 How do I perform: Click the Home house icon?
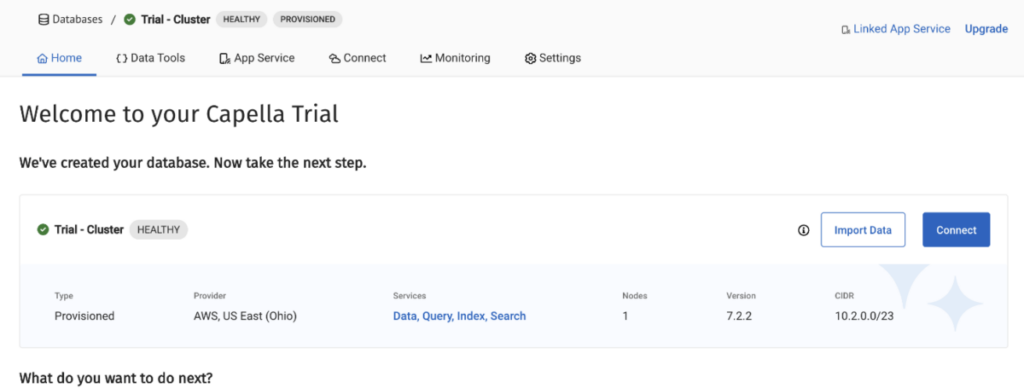pos(42,58)
